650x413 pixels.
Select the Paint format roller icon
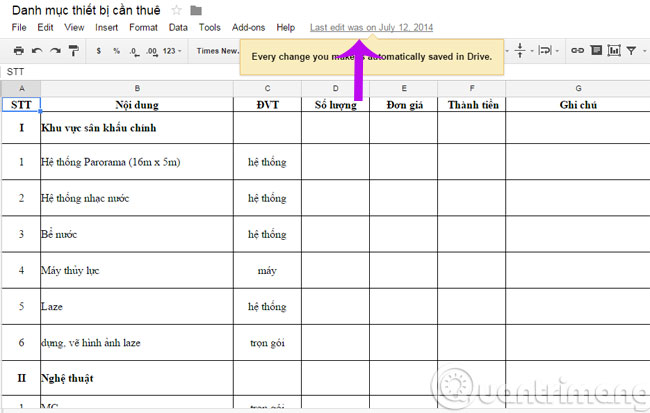73,51
